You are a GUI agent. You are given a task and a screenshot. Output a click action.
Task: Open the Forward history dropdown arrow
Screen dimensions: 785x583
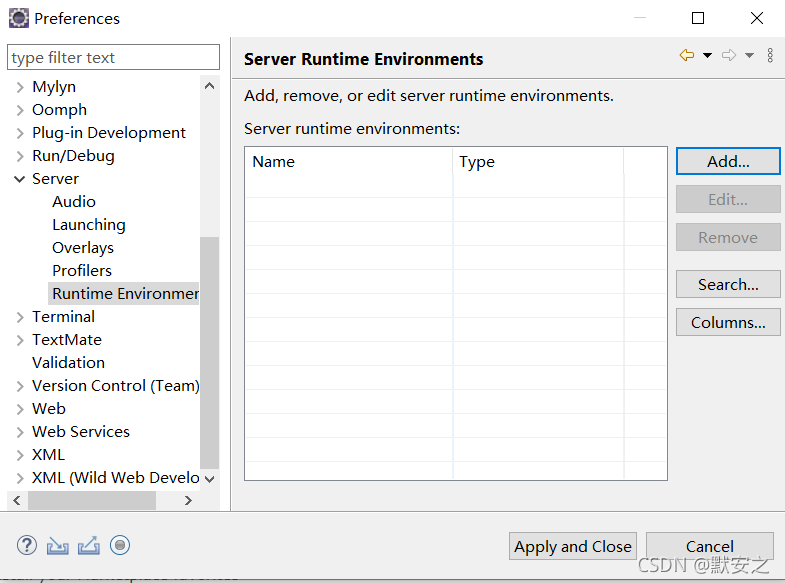(749, 55)
